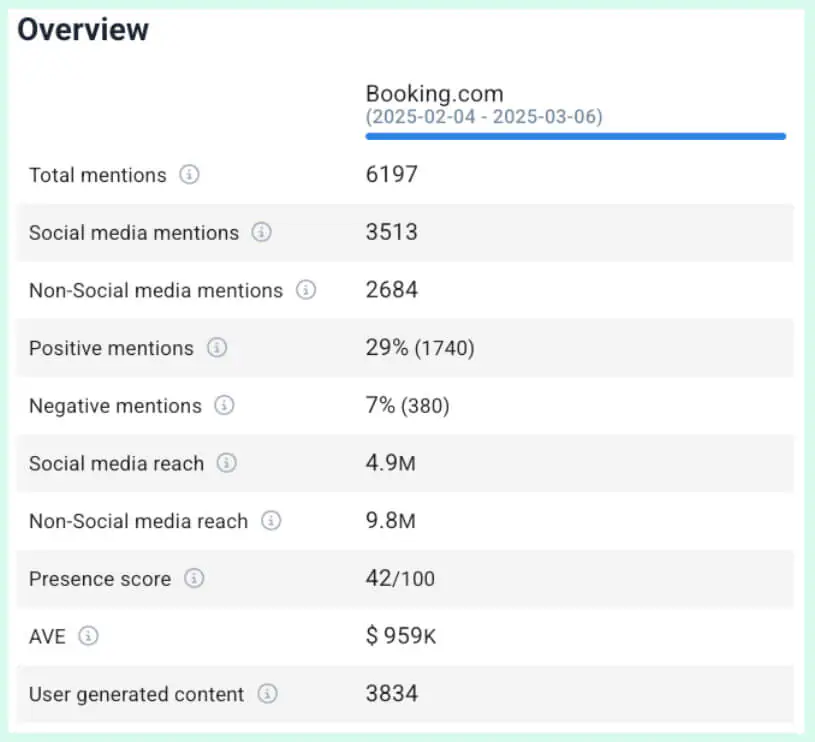Image resolution: width=815 pixels, height=742 pixels.
Task: Click the AVE info icon
Action: (88, 636)
